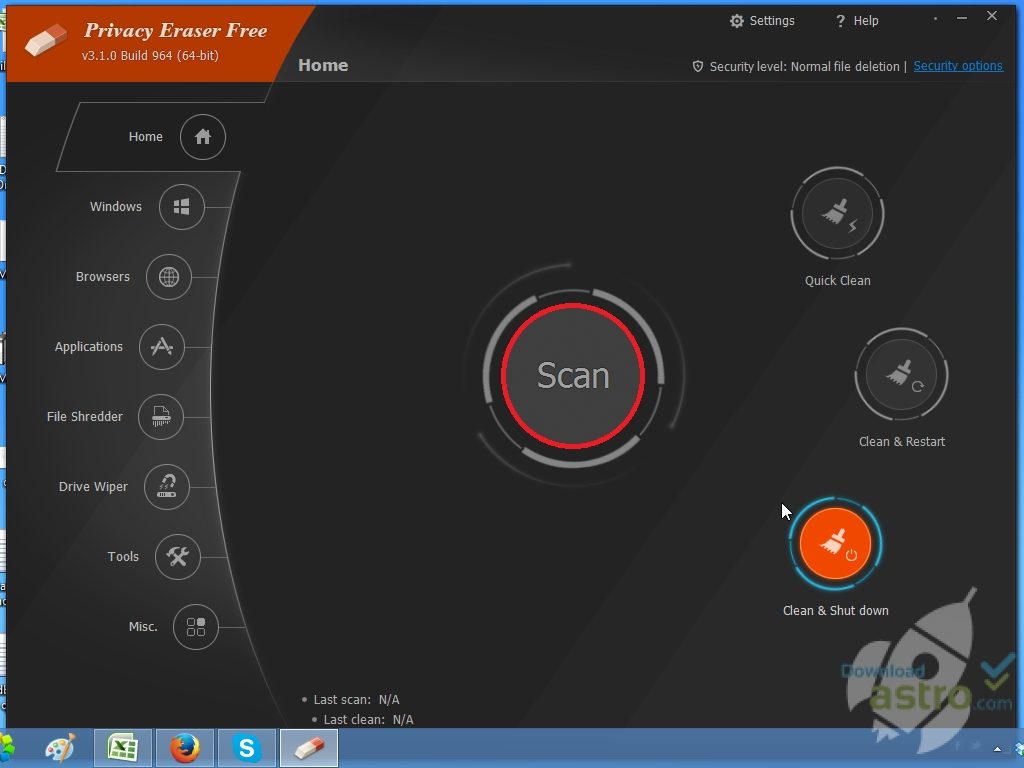Select Privacy Eraser in the taskbar
This screenshot has height=768, width=1024.
point(309,748)
